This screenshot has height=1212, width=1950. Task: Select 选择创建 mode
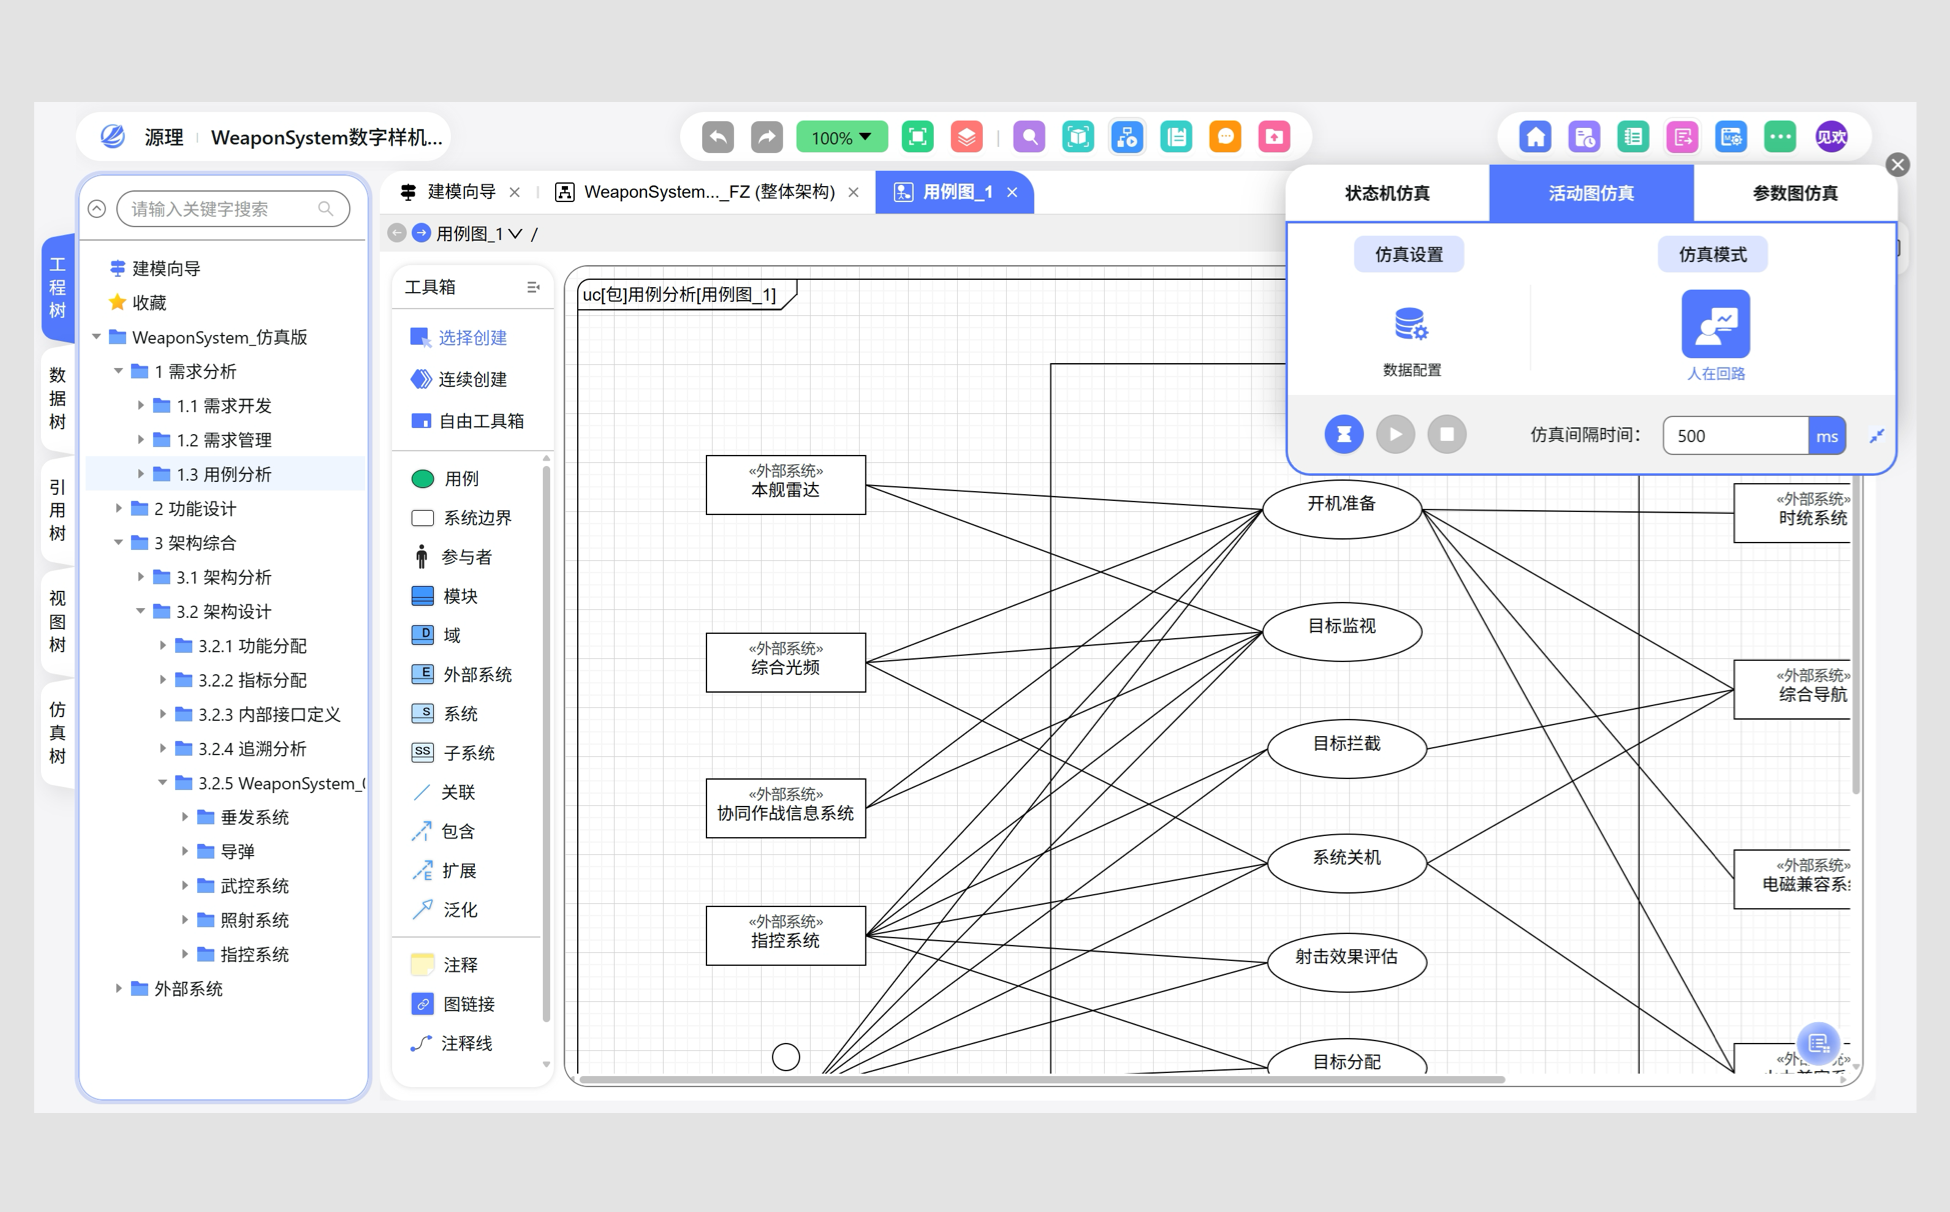[x=459, y=338]
